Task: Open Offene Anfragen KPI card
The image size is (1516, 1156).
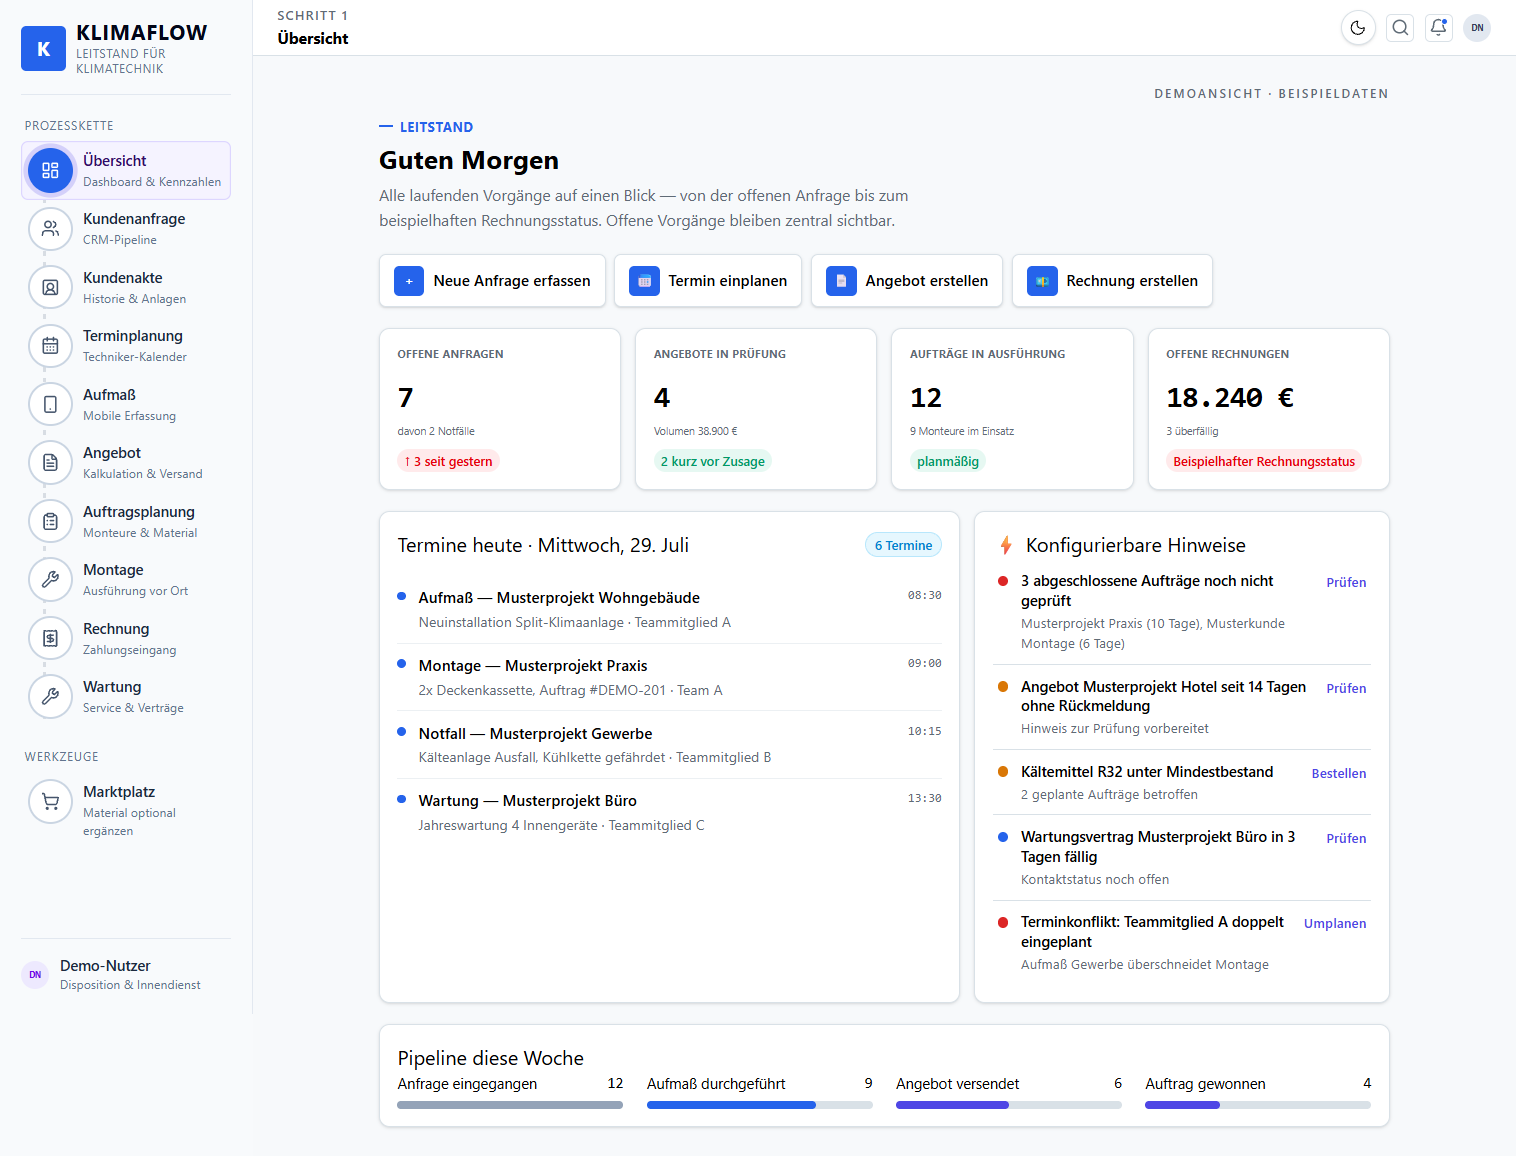Action: (x=500, y=409)
